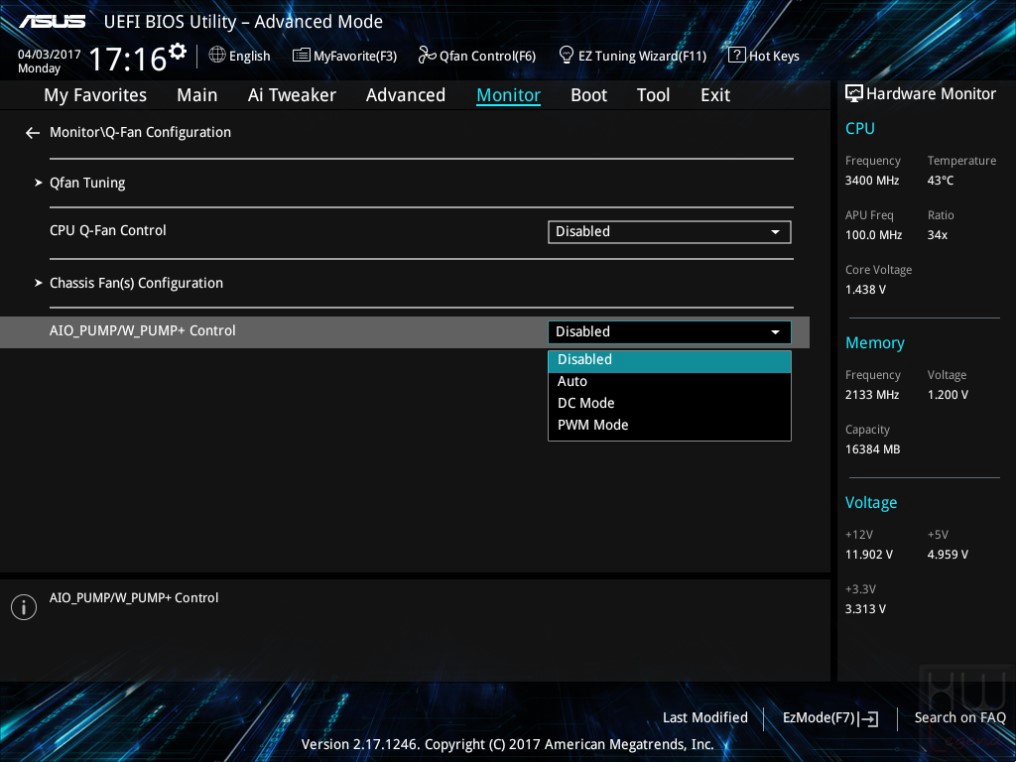Open the Main tab

[197, 95]
